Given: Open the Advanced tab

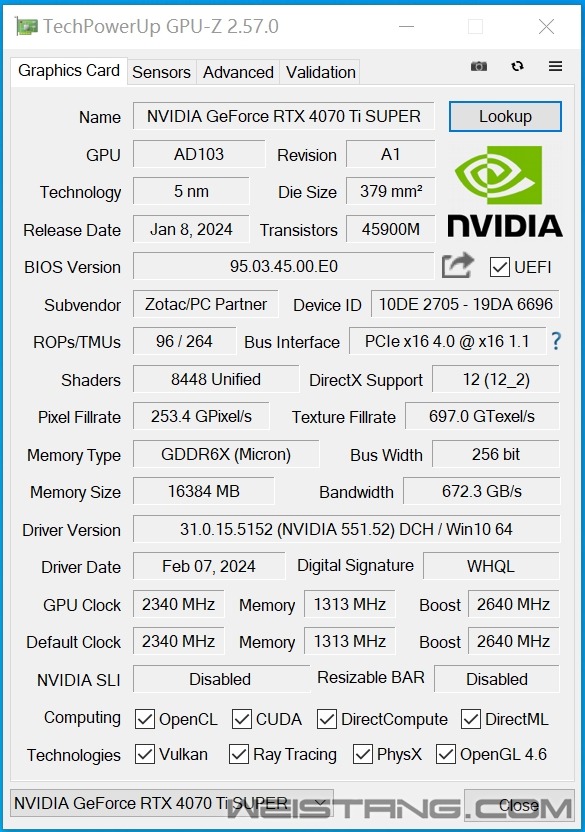Looking at the screenshot, I should click(x=238, y=72).
